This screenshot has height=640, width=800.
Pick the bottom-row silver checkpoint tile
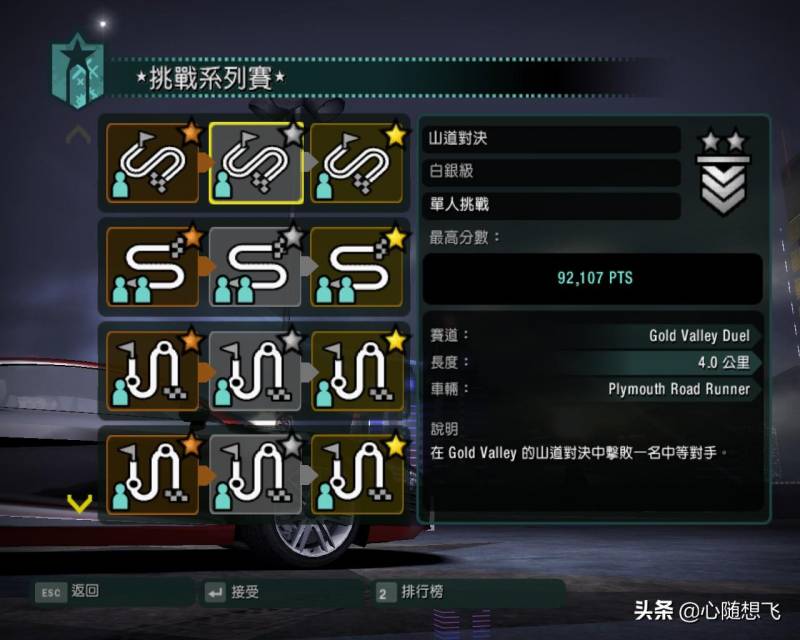[255, 475]
